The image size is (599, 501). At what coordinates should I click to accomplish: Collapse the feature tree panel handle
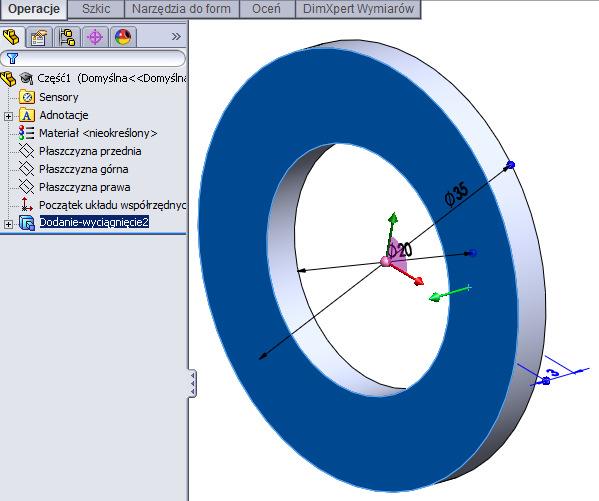point(193,383)
